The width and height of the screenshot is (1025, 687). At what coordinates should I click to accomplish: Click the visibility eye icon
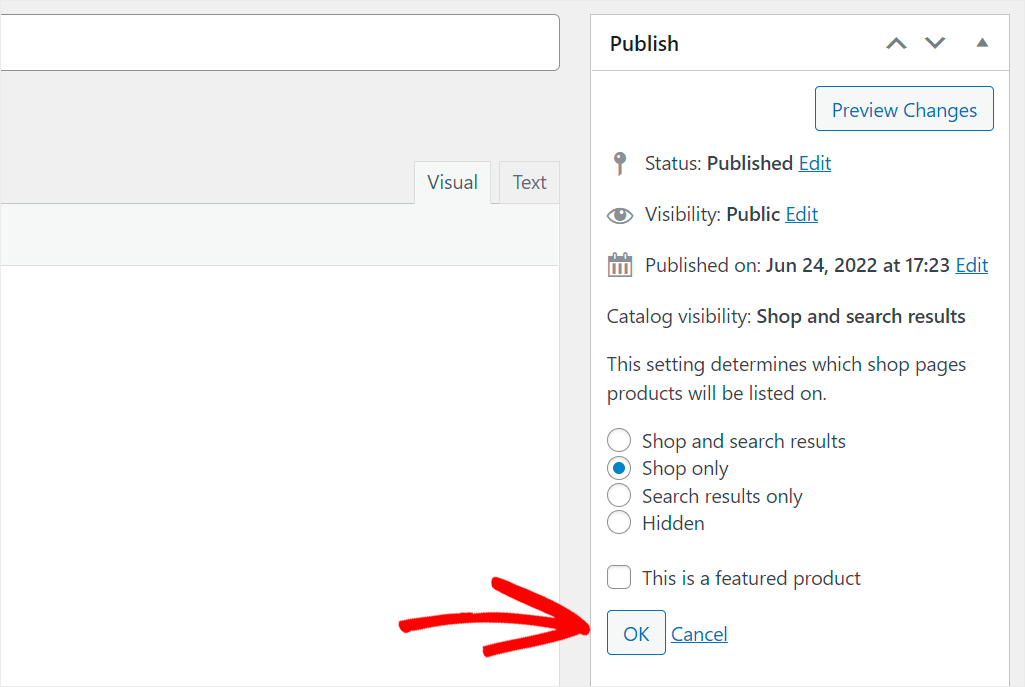(x=620, y=215)
